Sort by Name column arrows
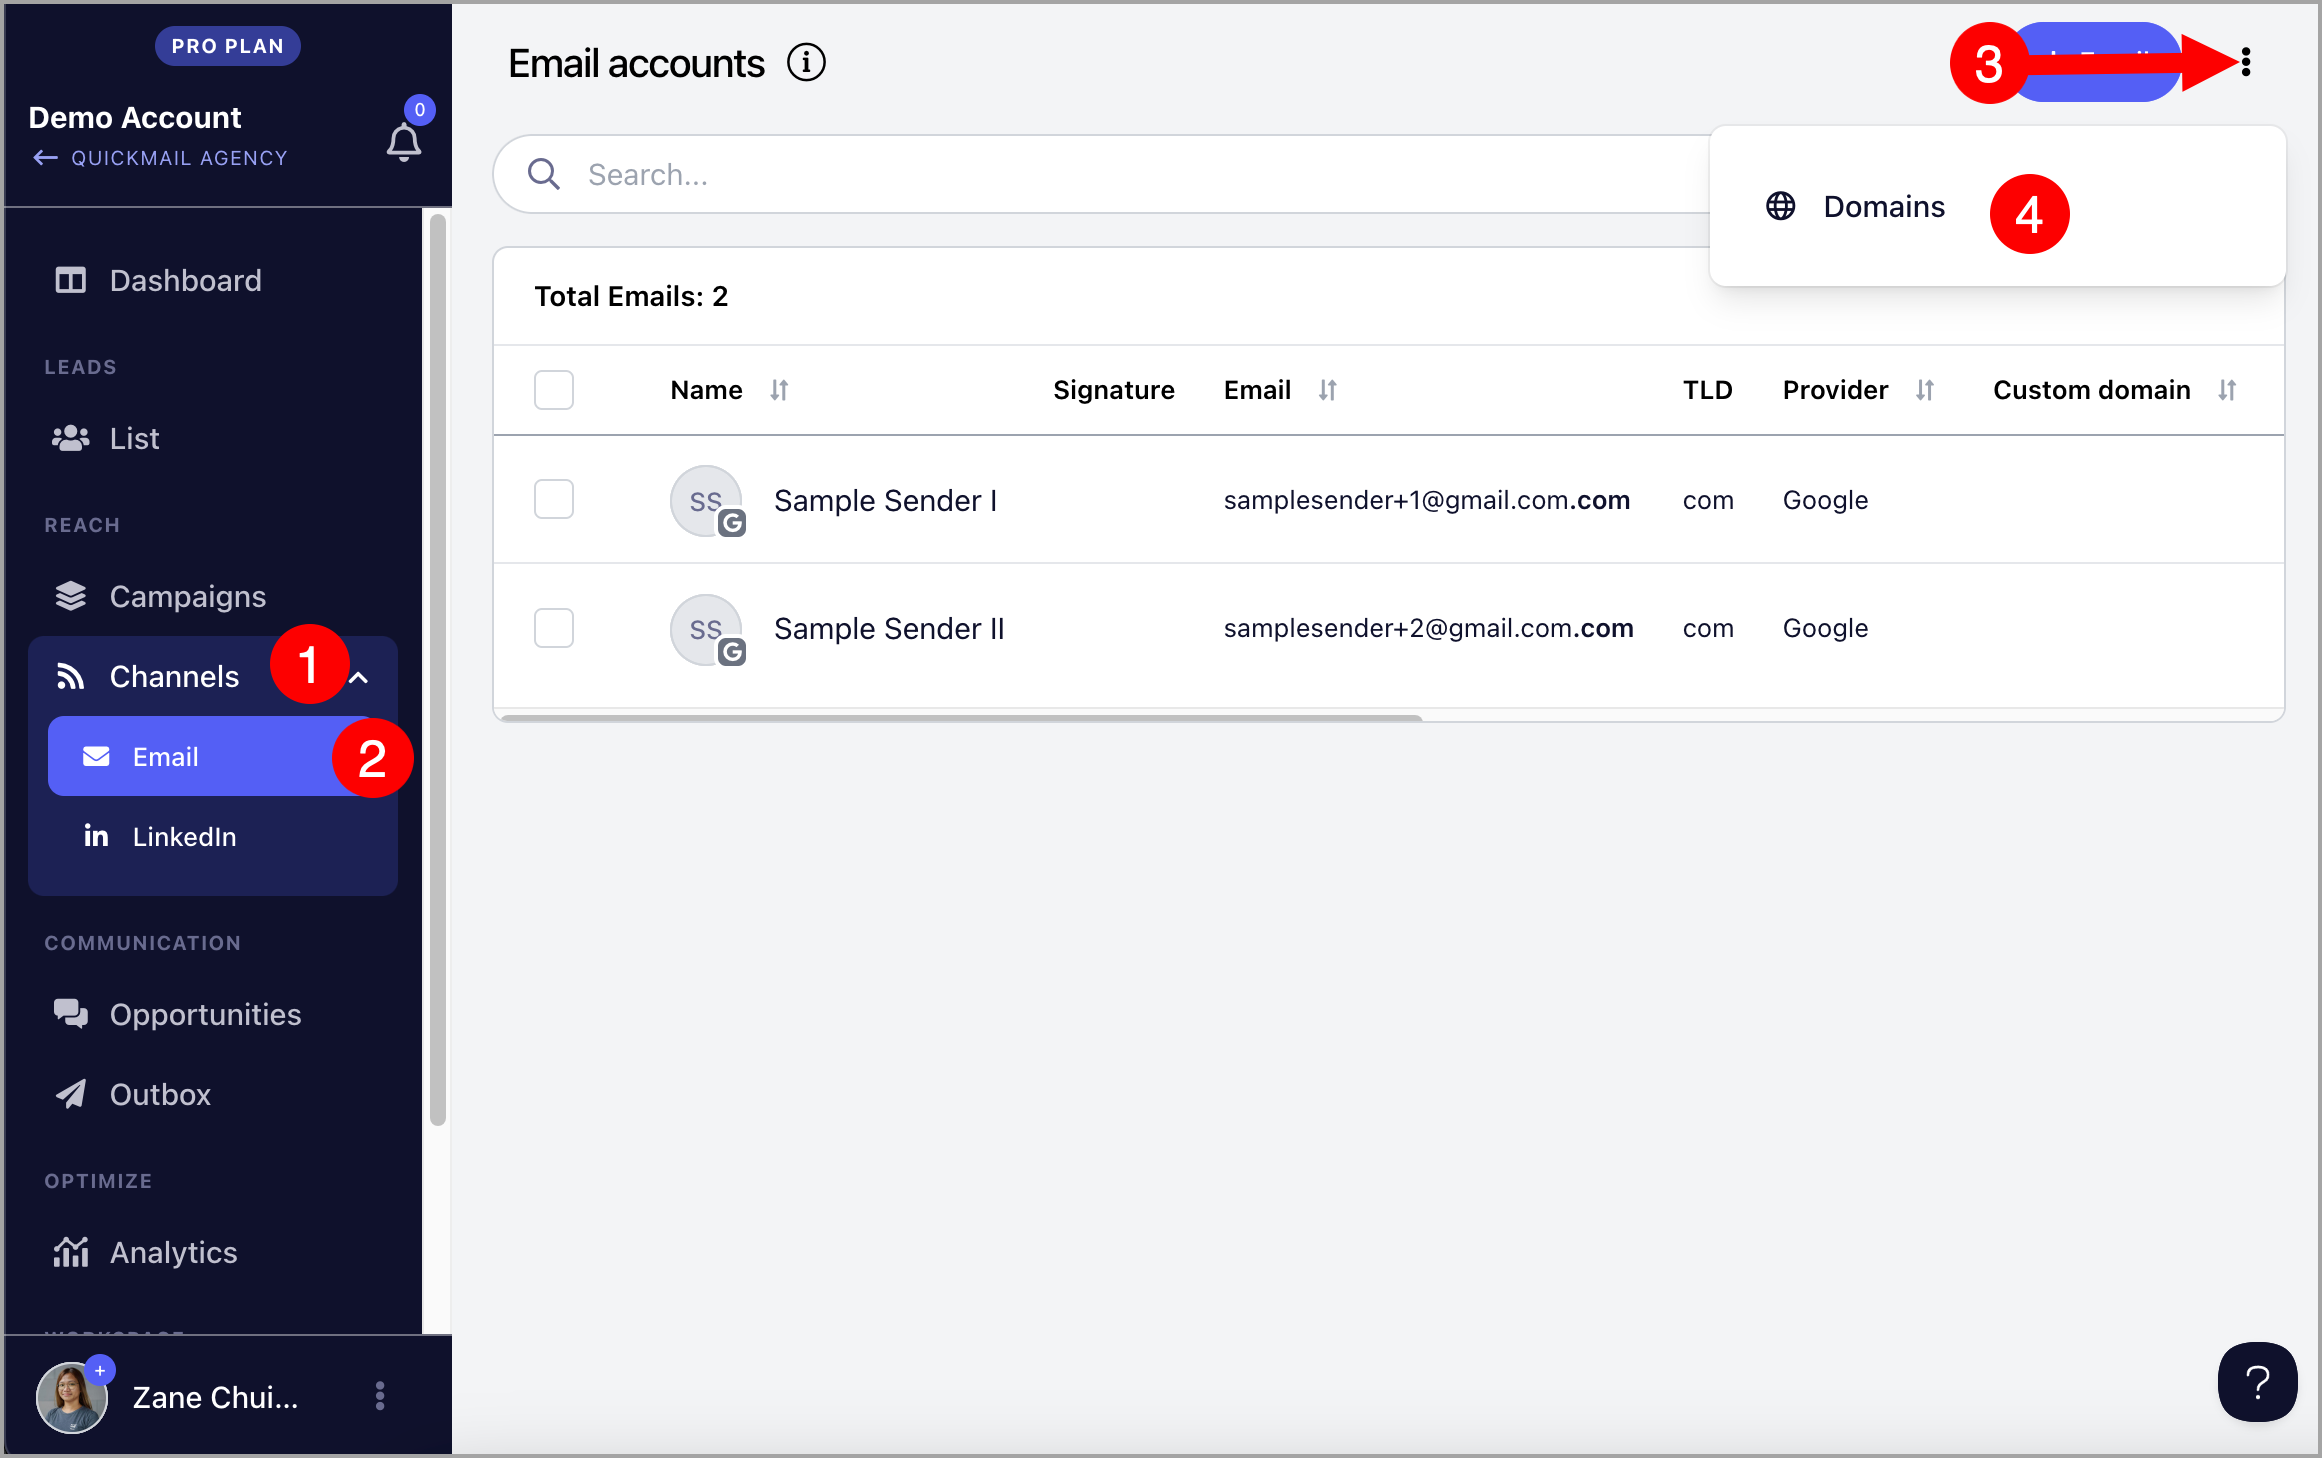This screenshot has height=1458, width=2322. (x=779, y=390)
